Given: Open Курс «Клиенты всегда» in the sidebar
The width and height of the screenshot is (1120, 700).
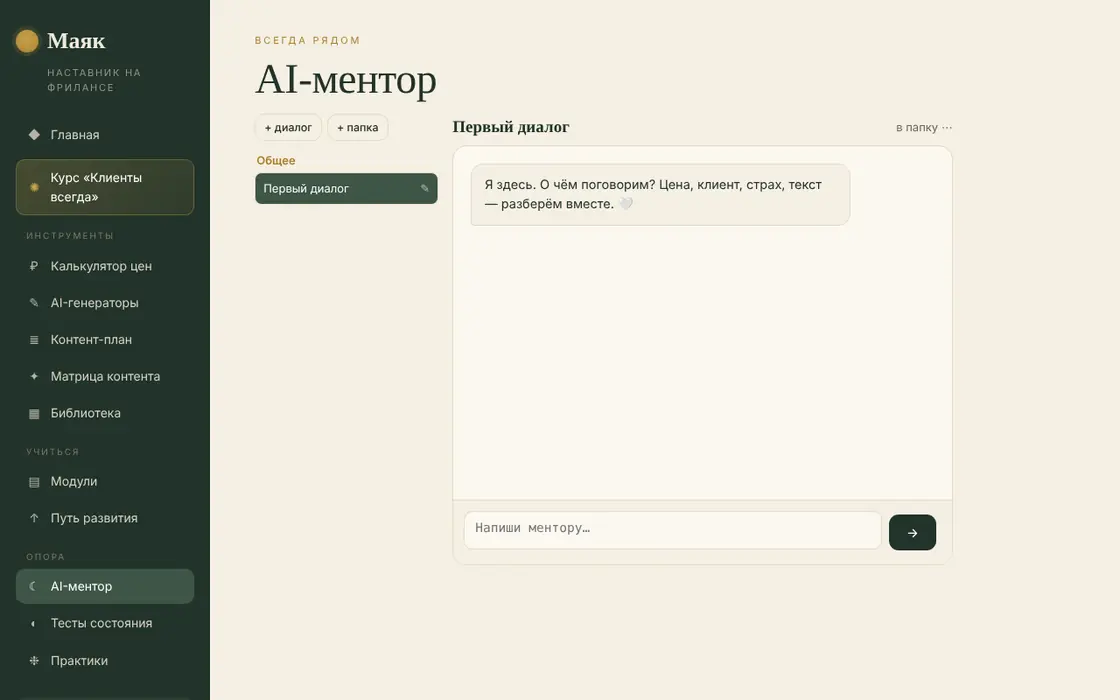Looking at the screenshot, I should [x=105, y=187].
